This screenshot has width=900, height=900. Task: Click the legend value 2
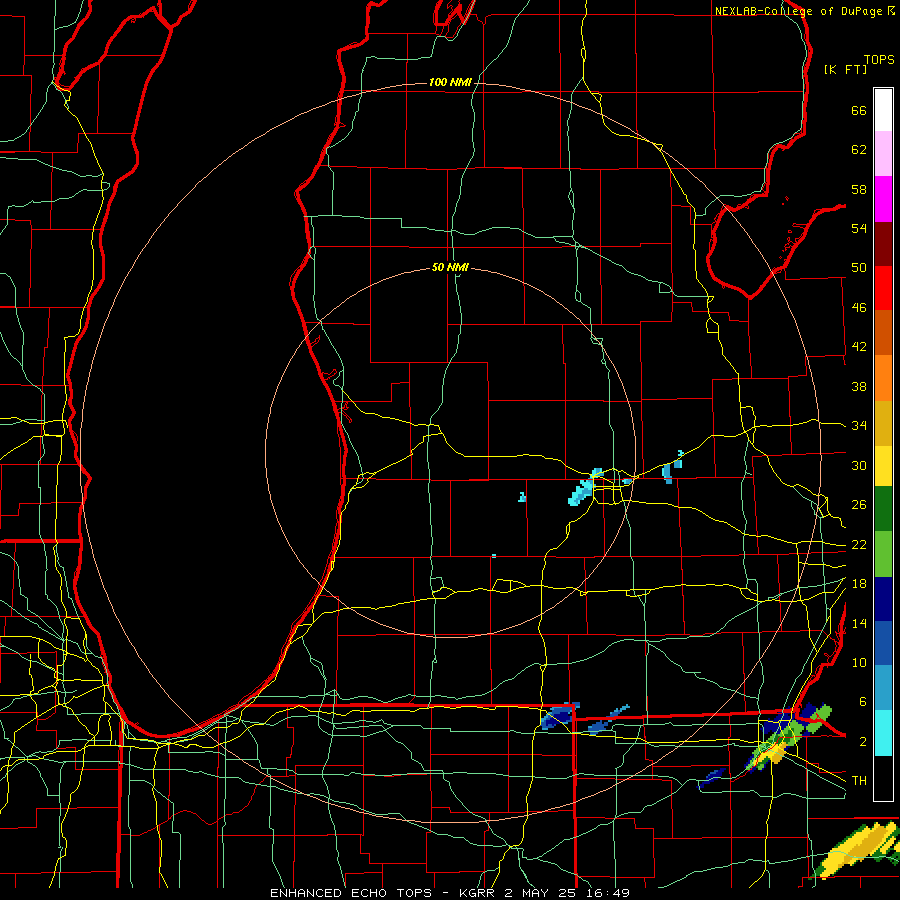862,742
